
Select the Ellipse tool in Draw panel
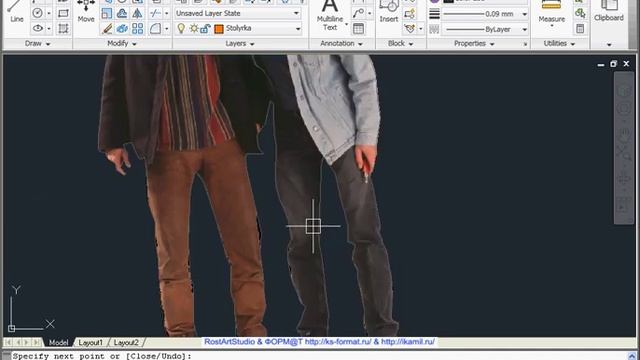point(38,28)
